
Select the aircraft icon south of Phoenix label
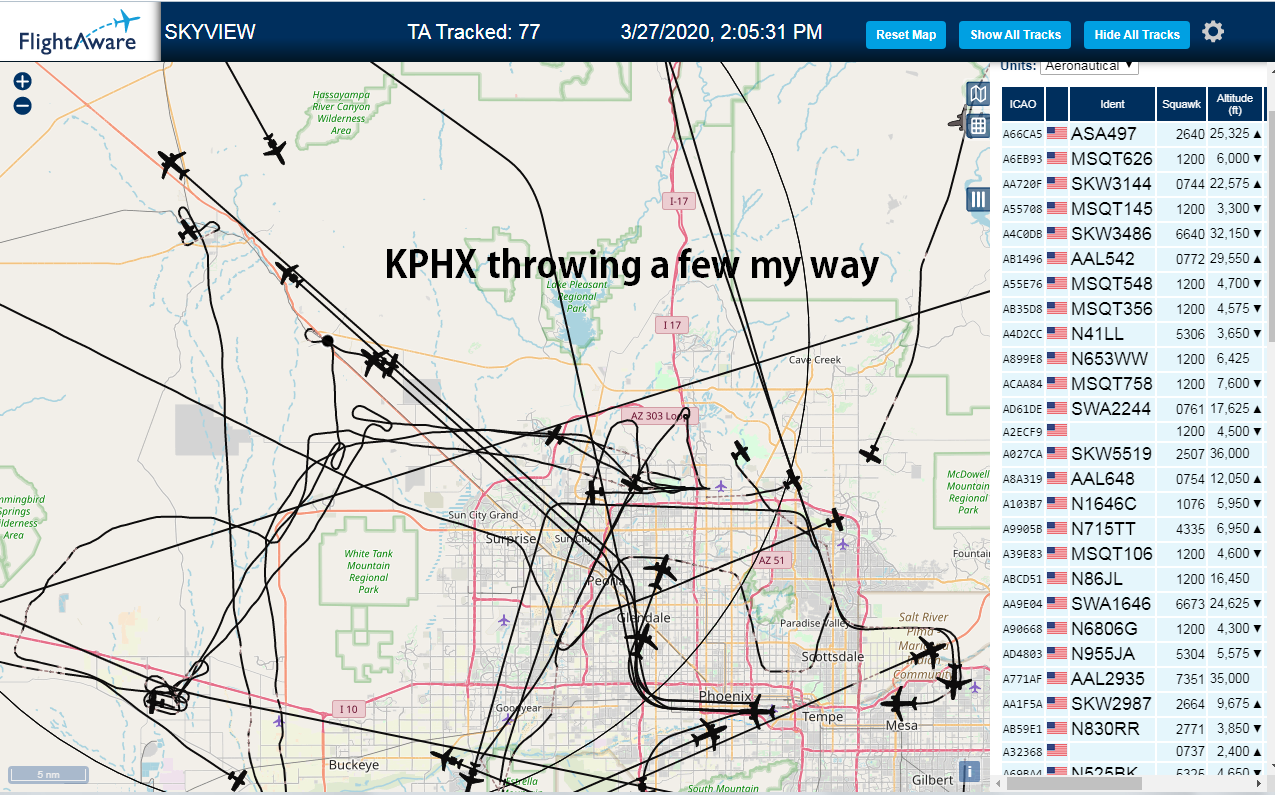tap(757, 712)
